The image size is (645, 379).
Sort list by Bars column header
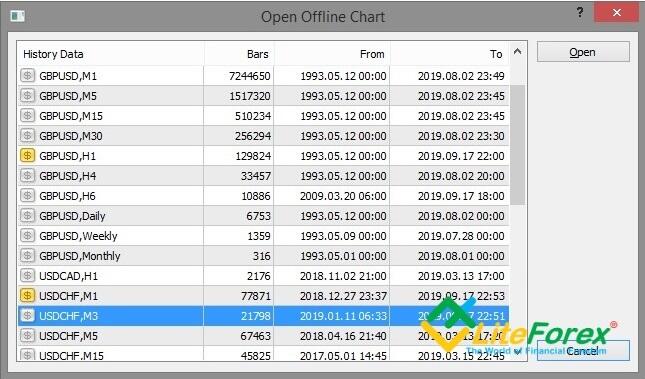click(x=239, y=54)
